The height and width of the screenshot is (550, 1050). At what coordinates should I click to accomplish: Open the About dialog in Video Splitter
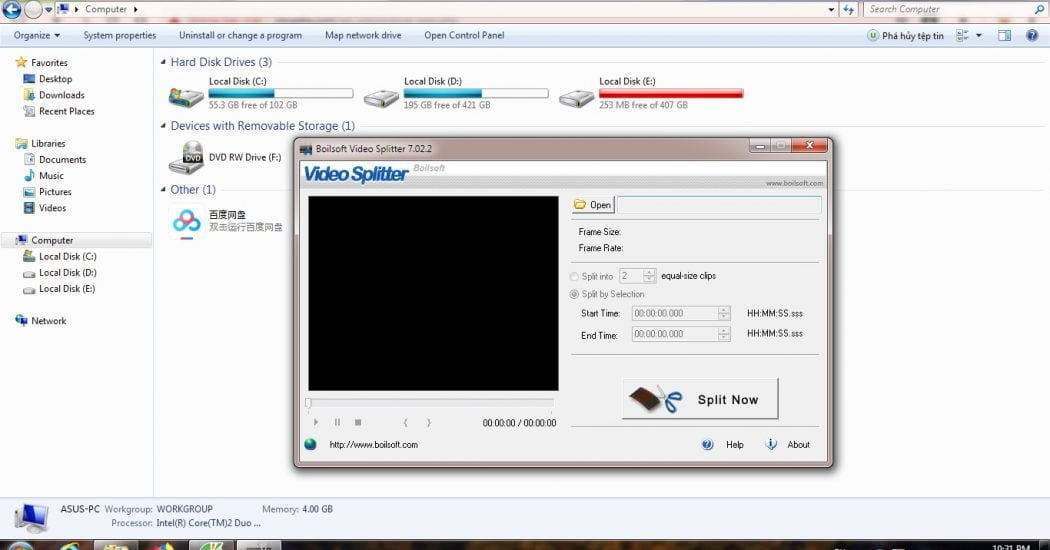click(798, 445)
